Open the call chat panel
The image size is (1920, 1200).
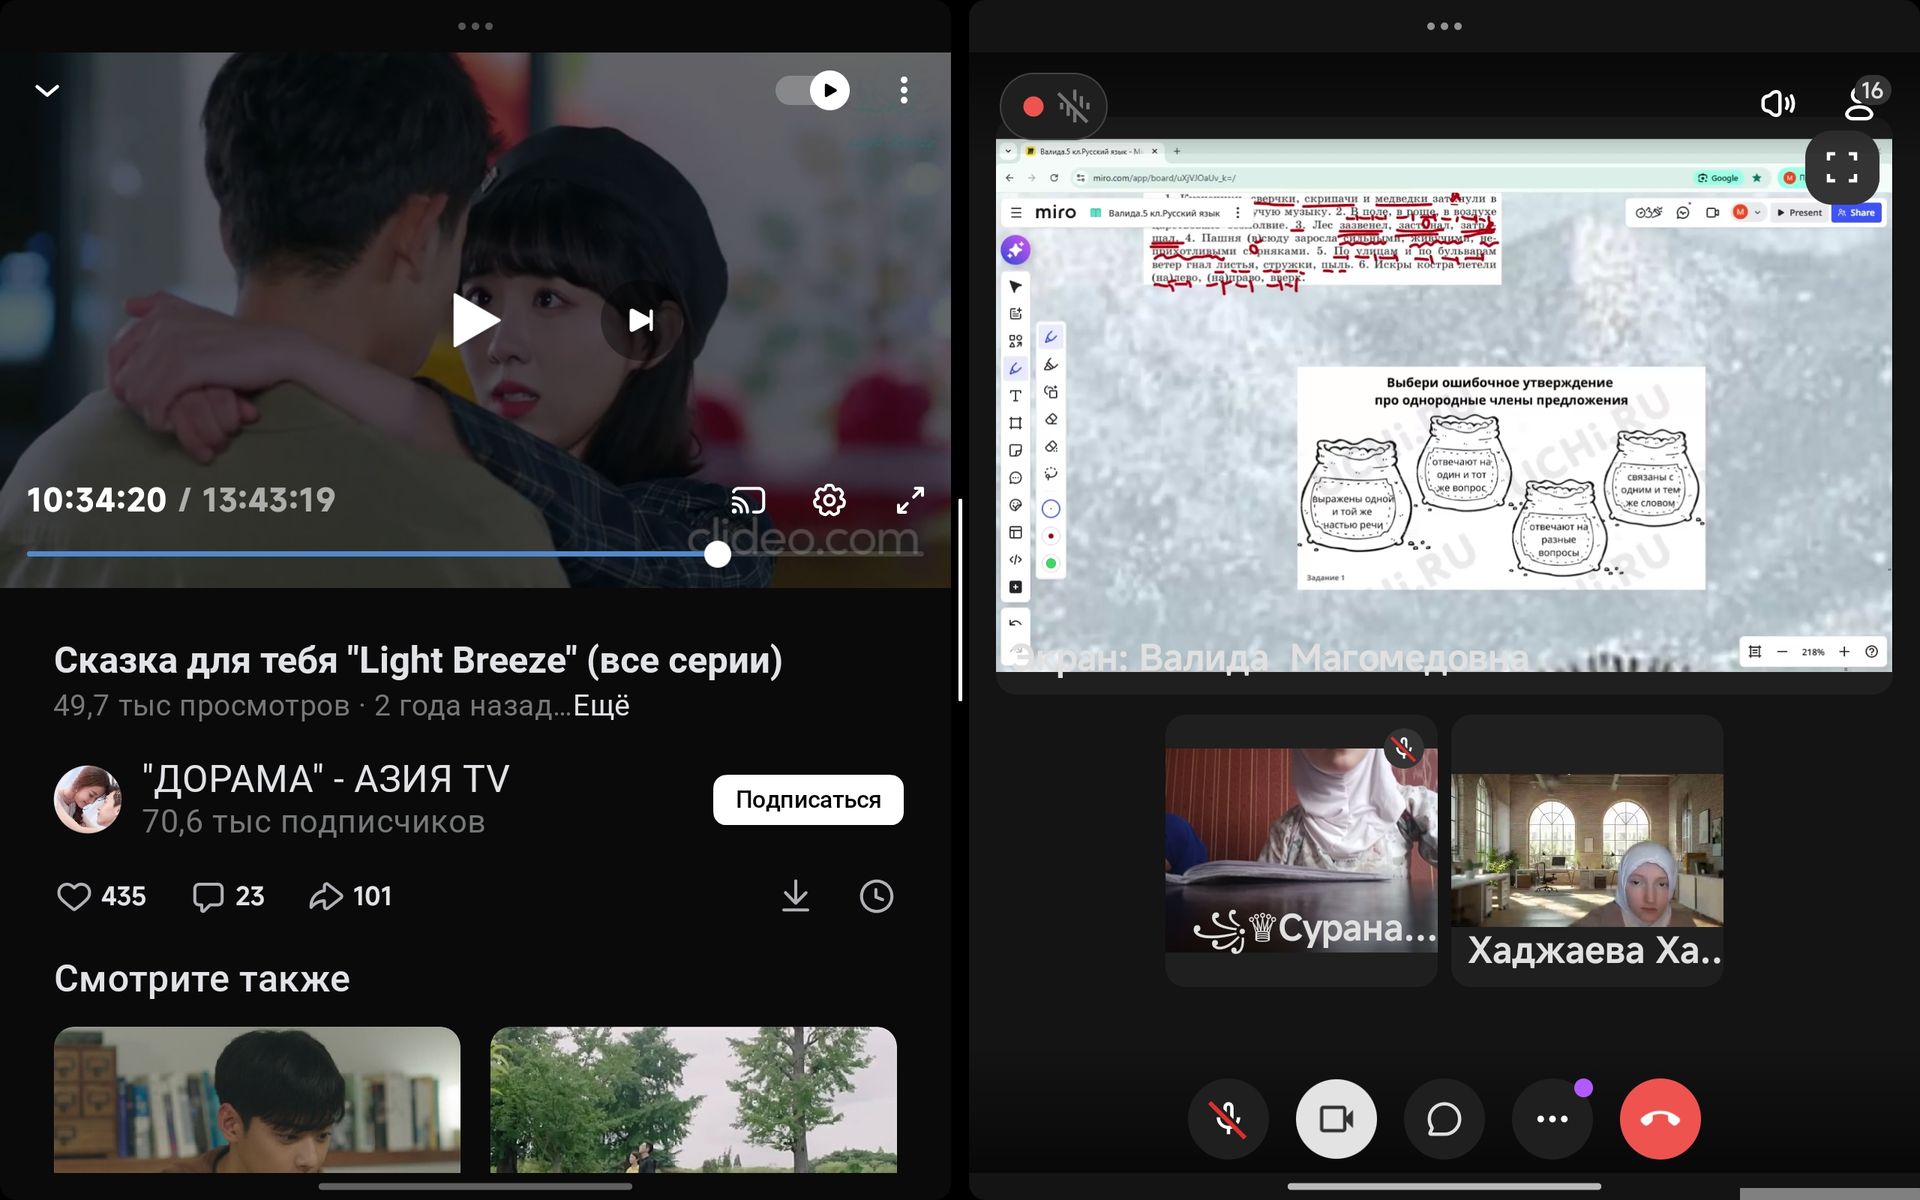pyautogui.click(x=1444, y=1119)
